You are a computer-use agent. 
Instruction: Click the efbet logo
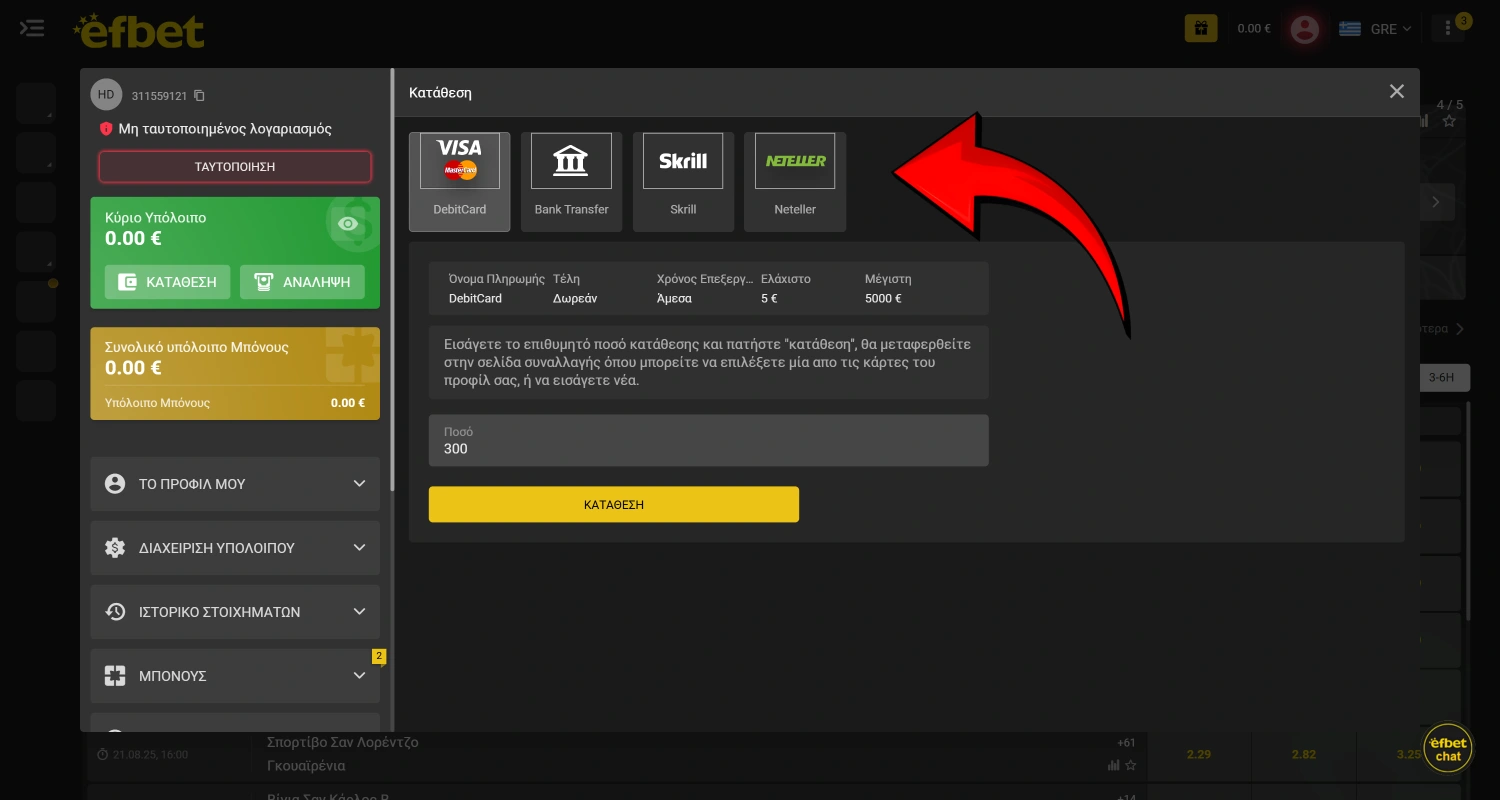click(x=139, y=30)
